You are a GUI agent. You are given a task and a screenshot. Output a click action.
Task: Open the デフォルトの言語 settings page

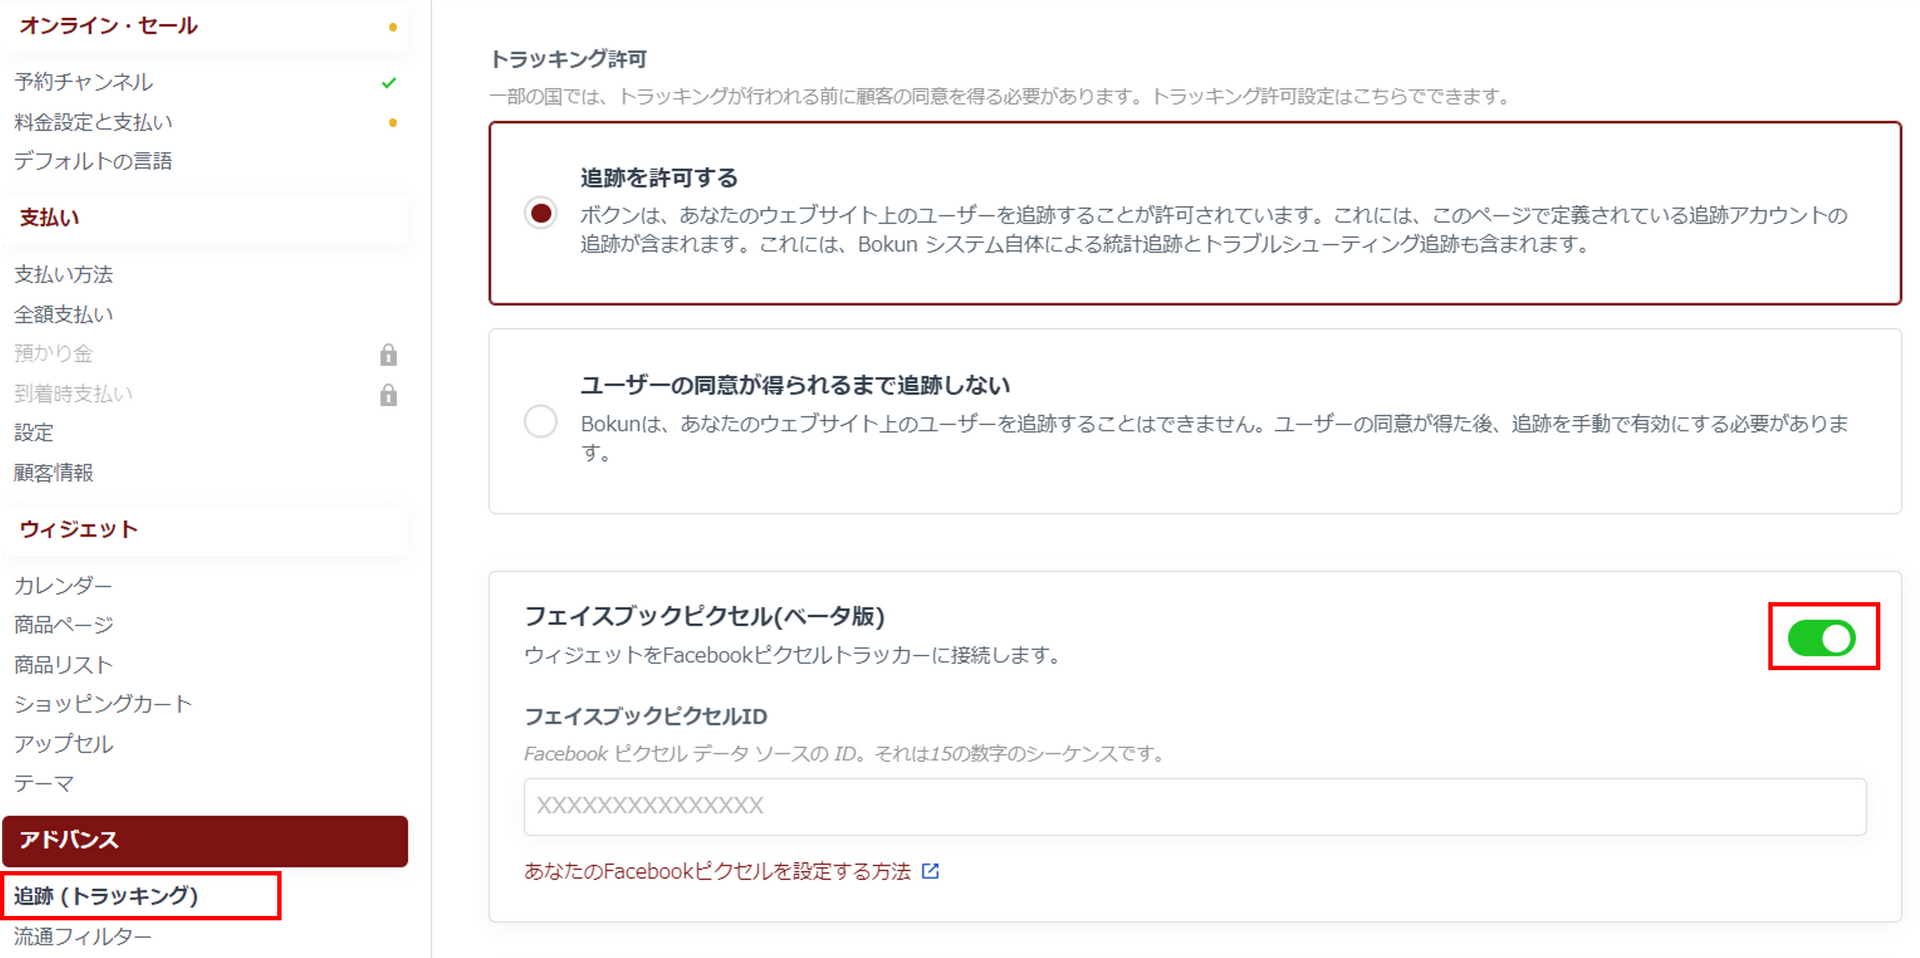93,161
